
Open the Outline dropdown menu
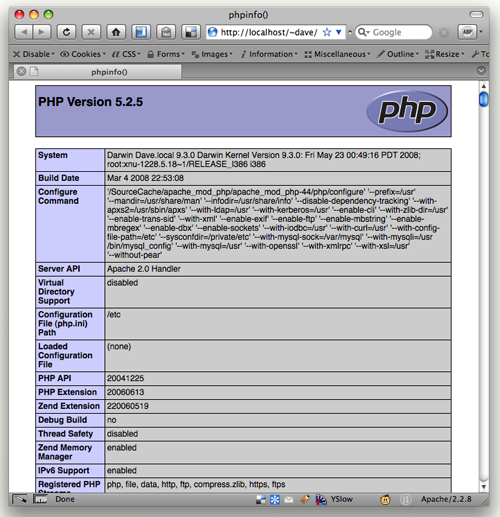(x=397, y=54)
